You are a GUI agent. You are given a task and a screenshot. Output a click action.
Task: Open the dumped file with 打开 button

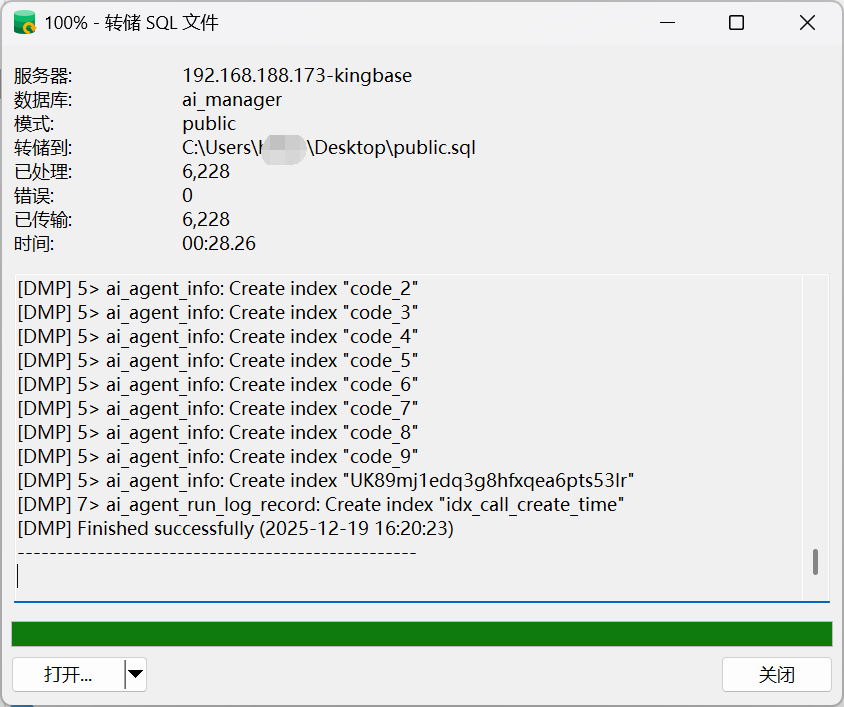(x=68, y=674)
